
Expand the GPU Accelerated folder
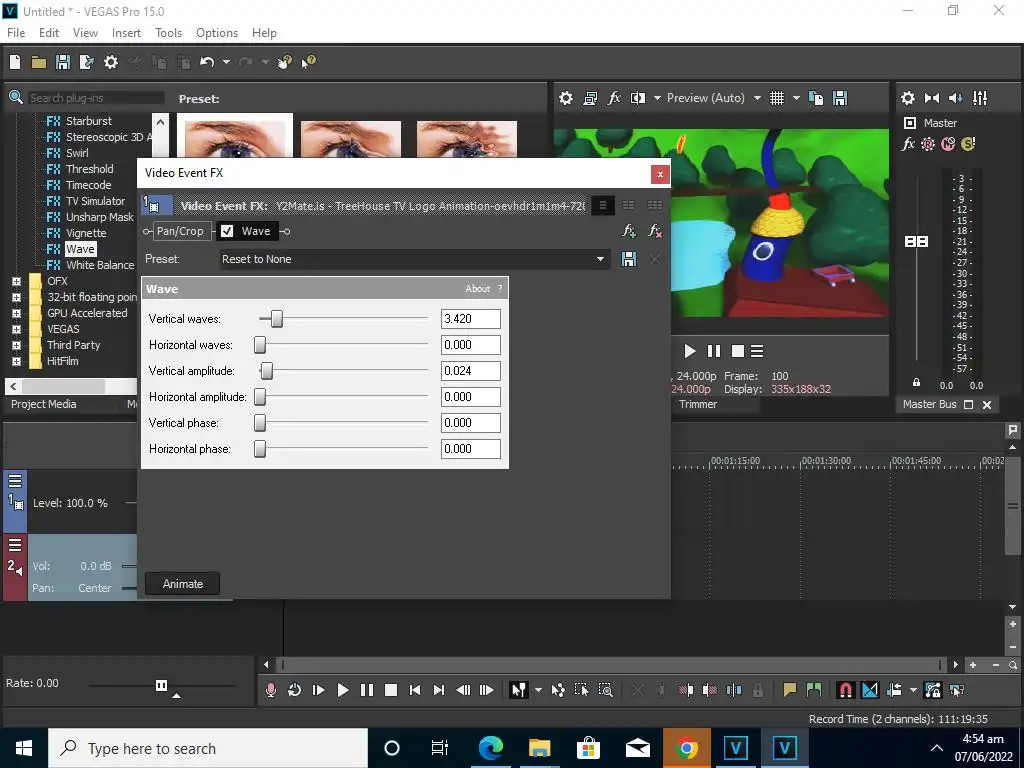pyautogui.click(x=16, y=313)
